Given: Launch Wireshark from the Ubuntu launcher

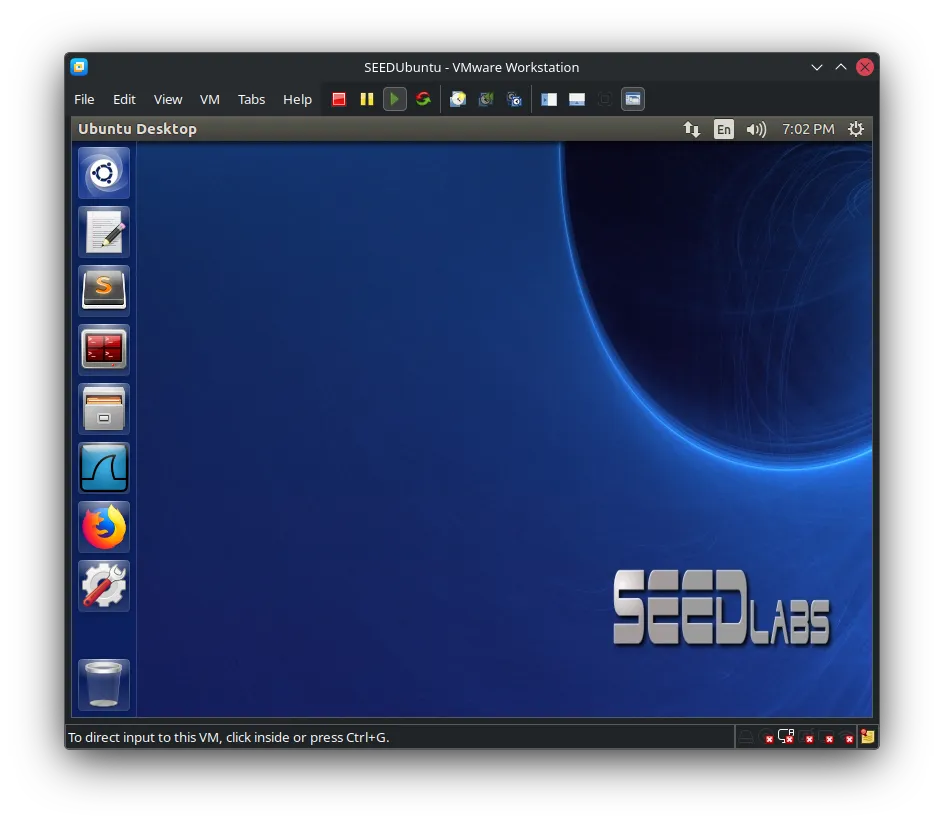Looking at the screenshot, I should click(x=104, y=468).
